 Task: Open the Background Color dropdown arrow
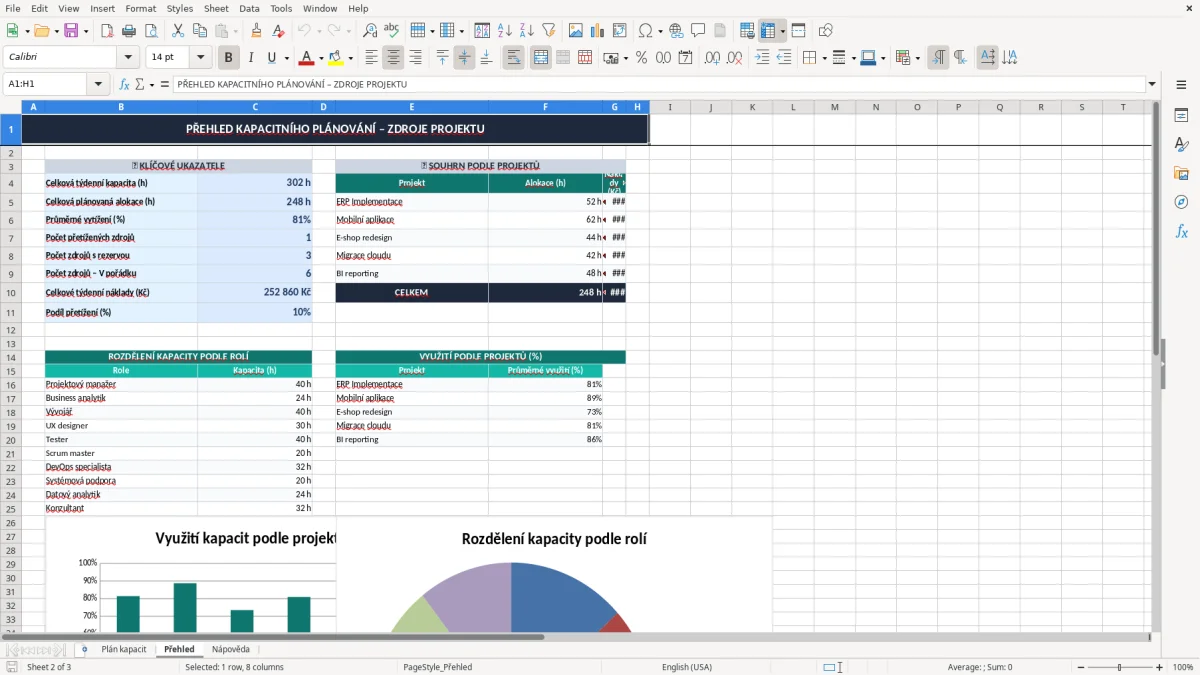click(x=350, y=58)
